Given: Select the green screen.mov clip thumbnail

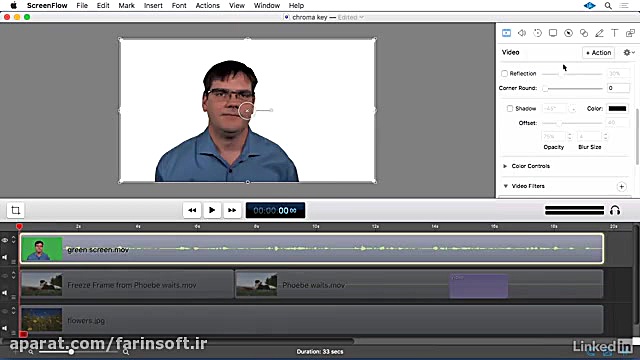Looking at the screenshot, I should coord(42,249).
